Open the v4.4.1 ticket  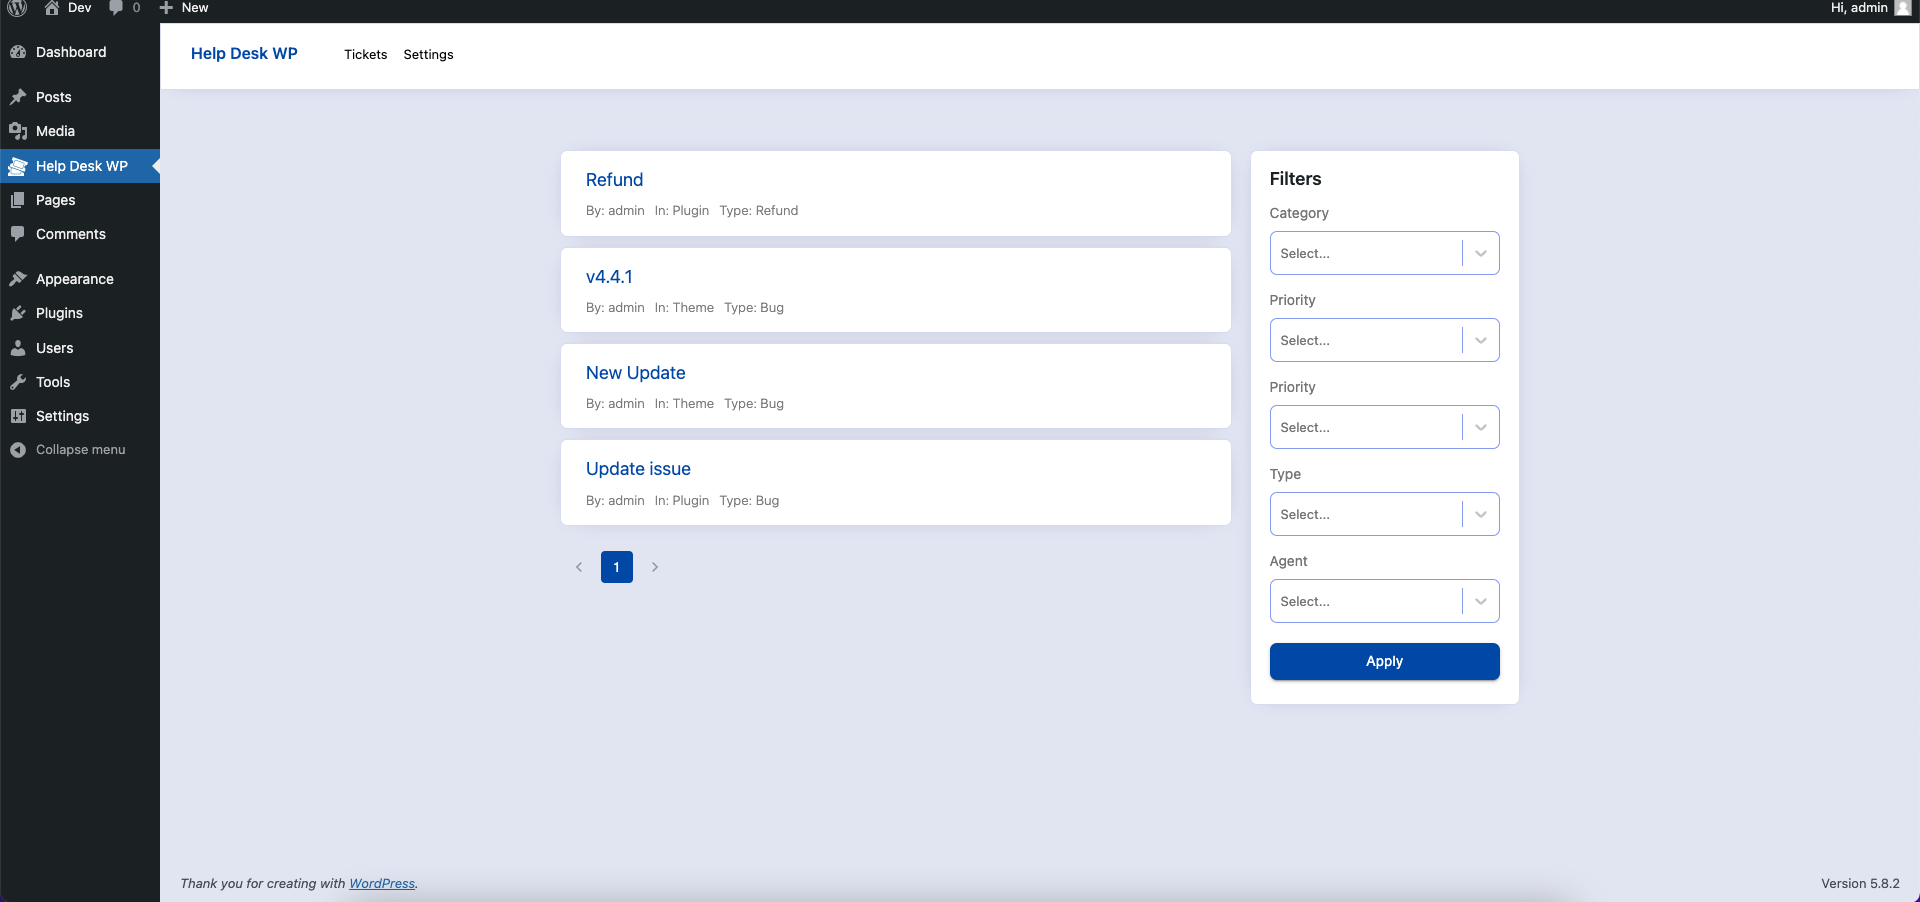click(609, 277)
